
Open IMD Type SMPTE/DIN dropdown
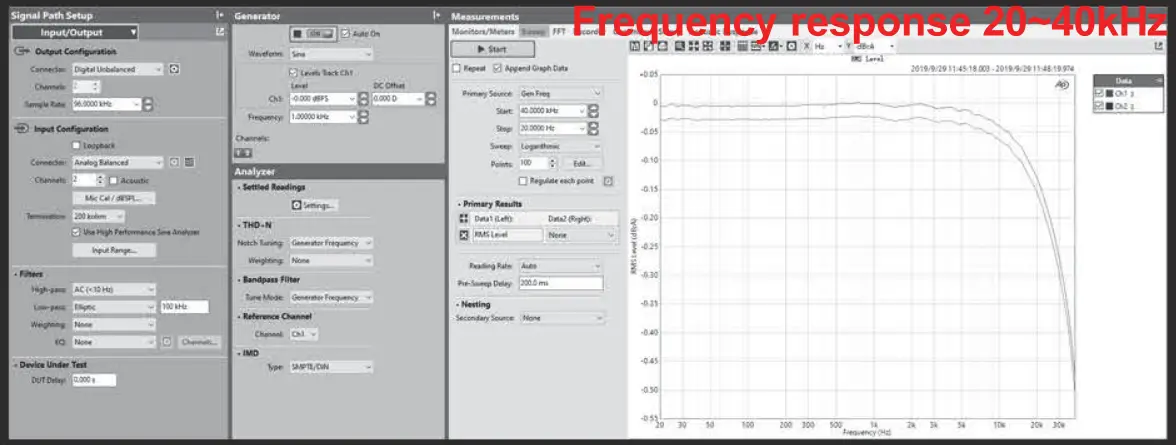(331, 367)
